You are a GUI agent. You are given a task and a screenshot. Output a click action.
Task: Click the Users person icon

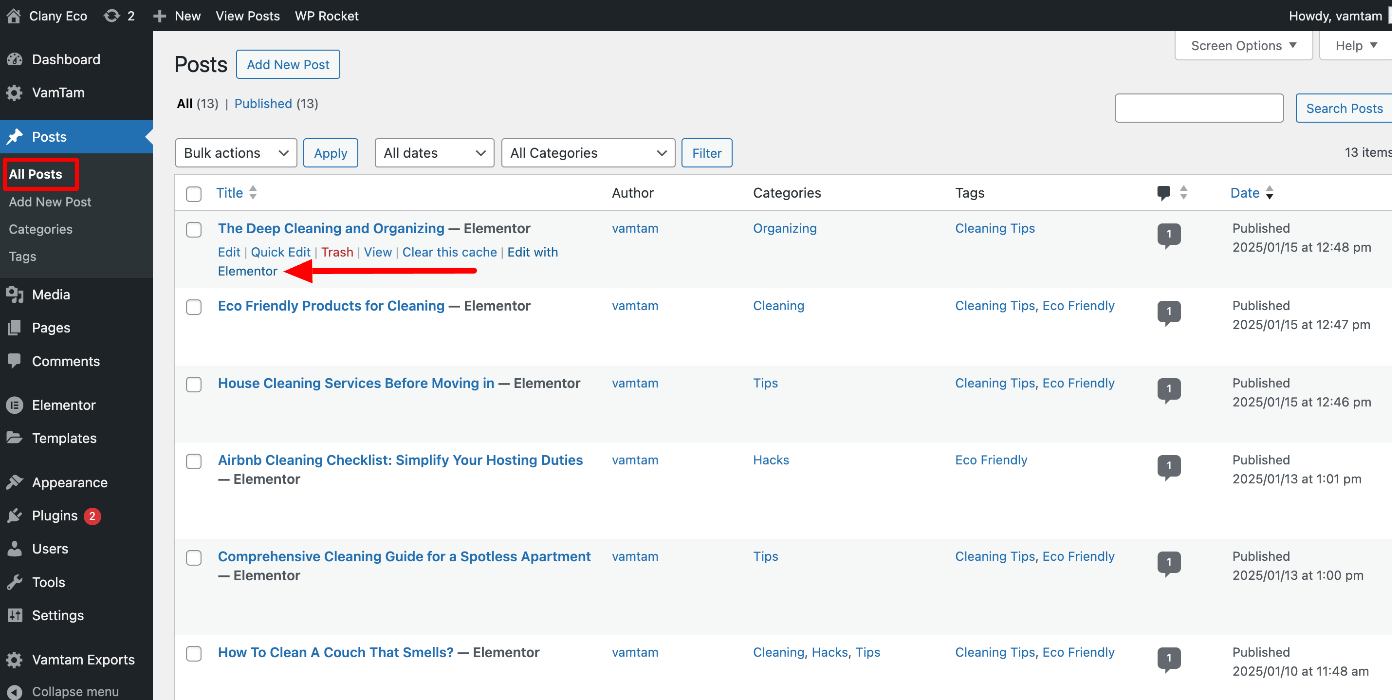pos(14,549)
